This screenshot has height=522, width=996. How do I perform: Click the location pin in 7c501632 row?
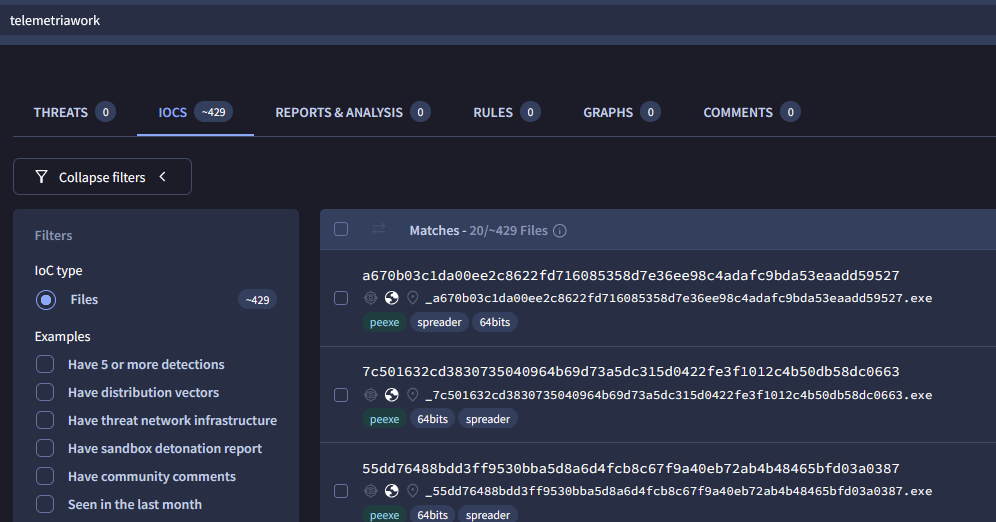pos(413,394)
